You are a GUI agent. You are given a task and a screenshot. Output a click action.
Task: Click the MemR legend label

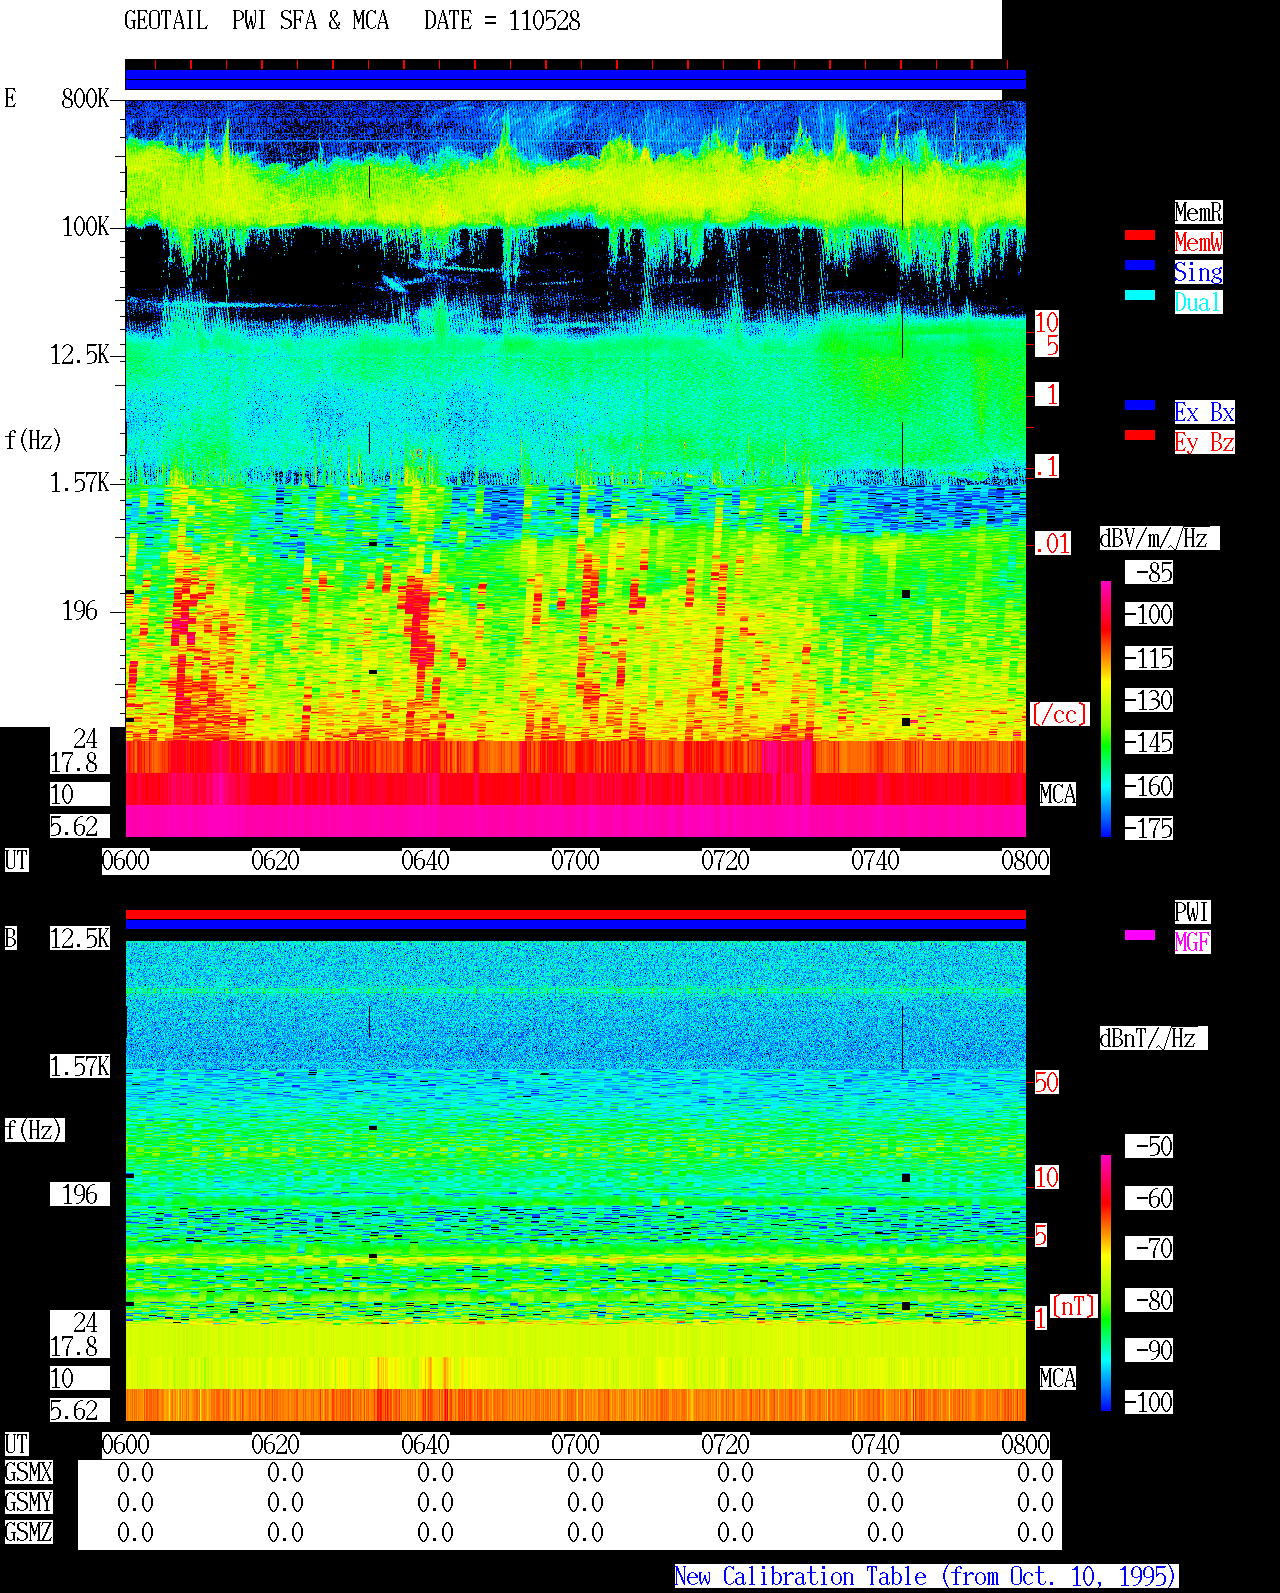pos(1198,212)
